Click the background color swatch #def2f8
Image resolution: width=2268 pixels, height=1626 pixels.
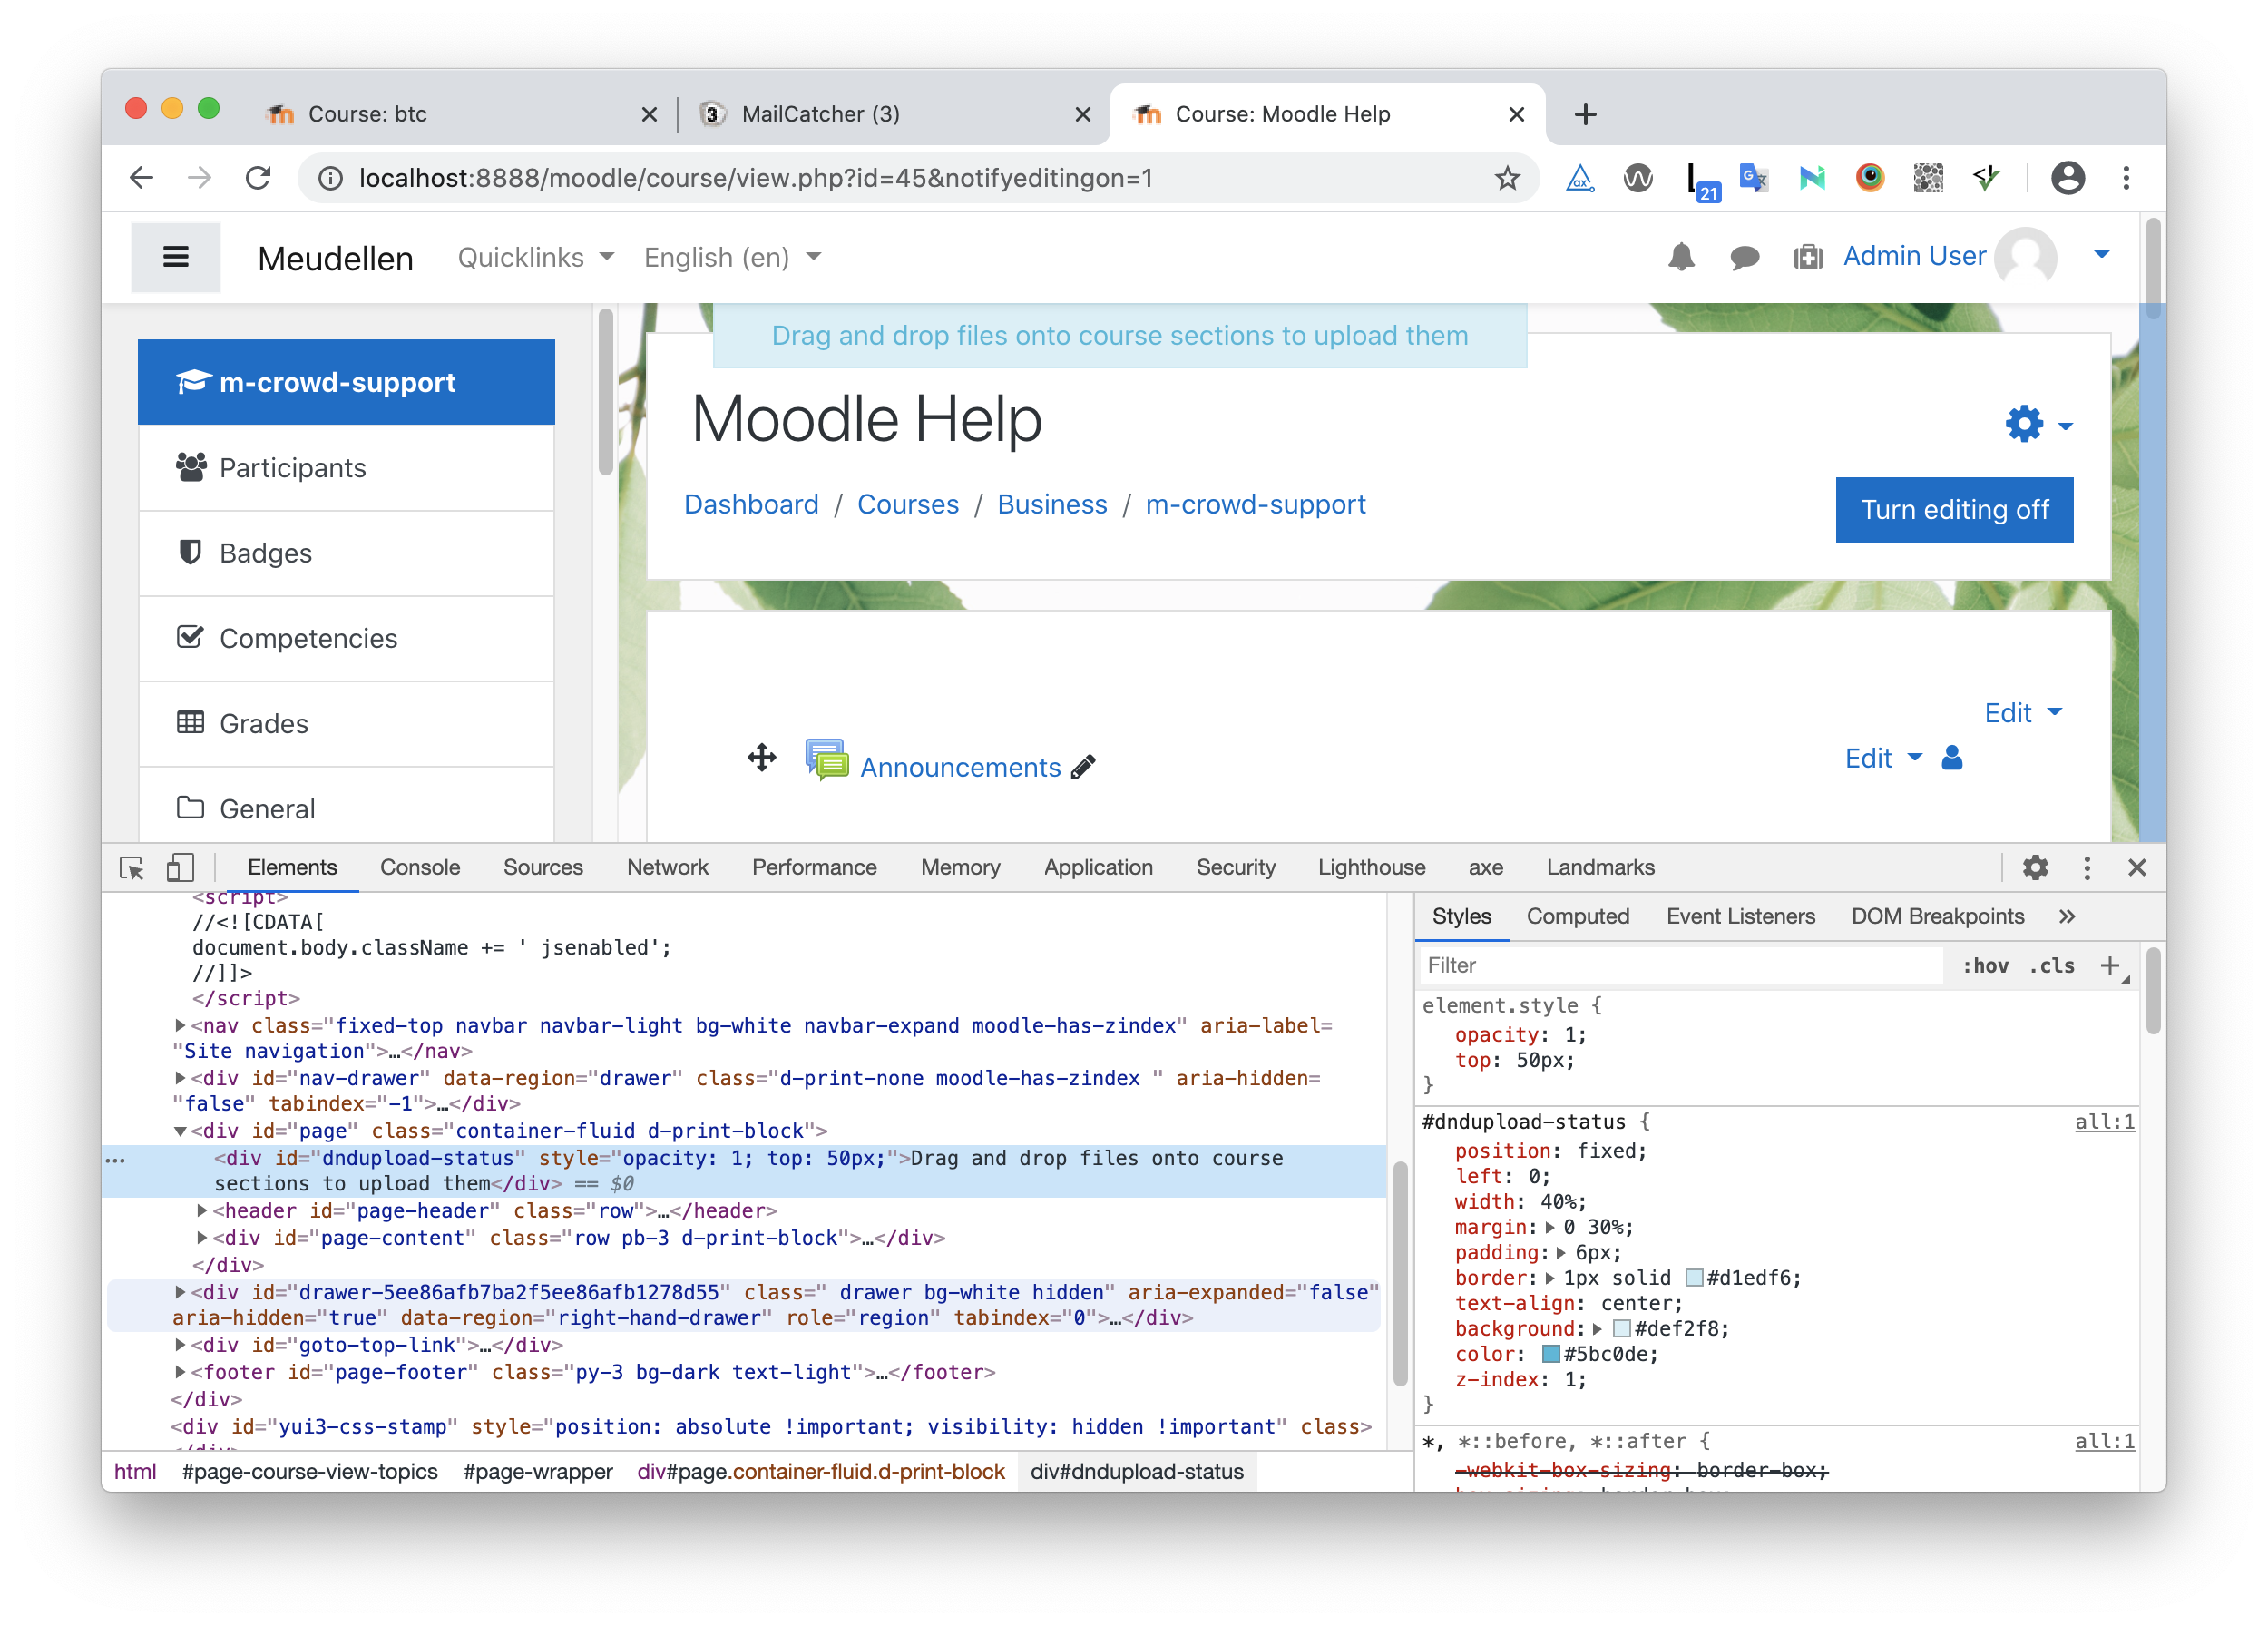click(x=1622, y=1329)
